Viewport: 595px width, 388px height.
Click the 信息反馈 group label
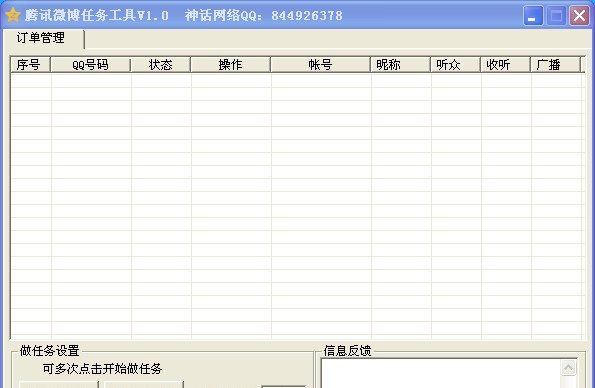[x=347, y=350]
